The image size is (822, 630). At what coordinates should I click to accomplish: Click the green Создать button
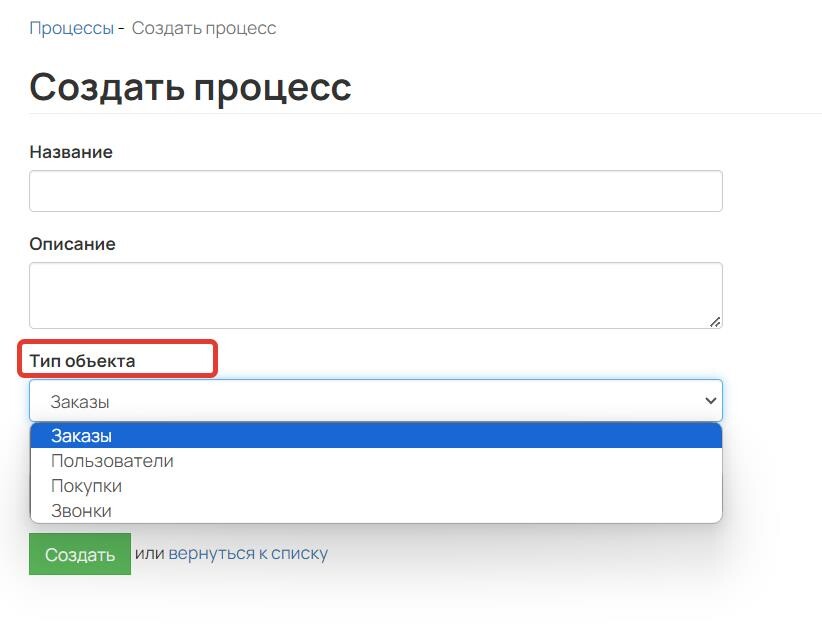80,554
